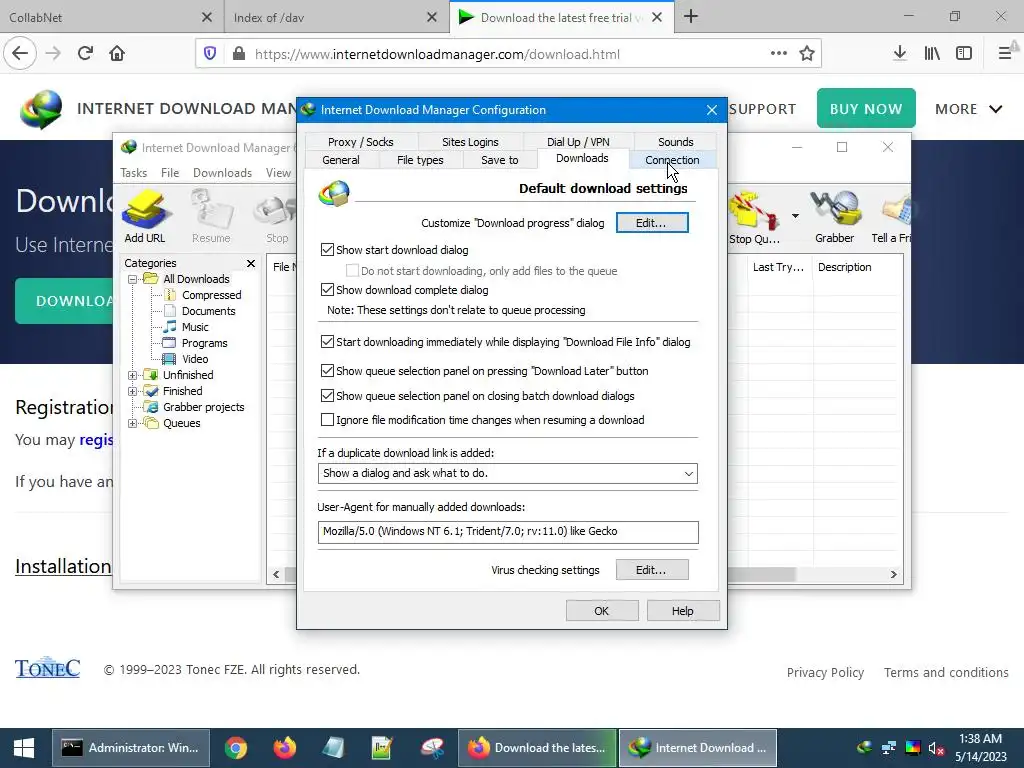
Task: Click the User-Agent text field
Action: [x=508, y=532]
